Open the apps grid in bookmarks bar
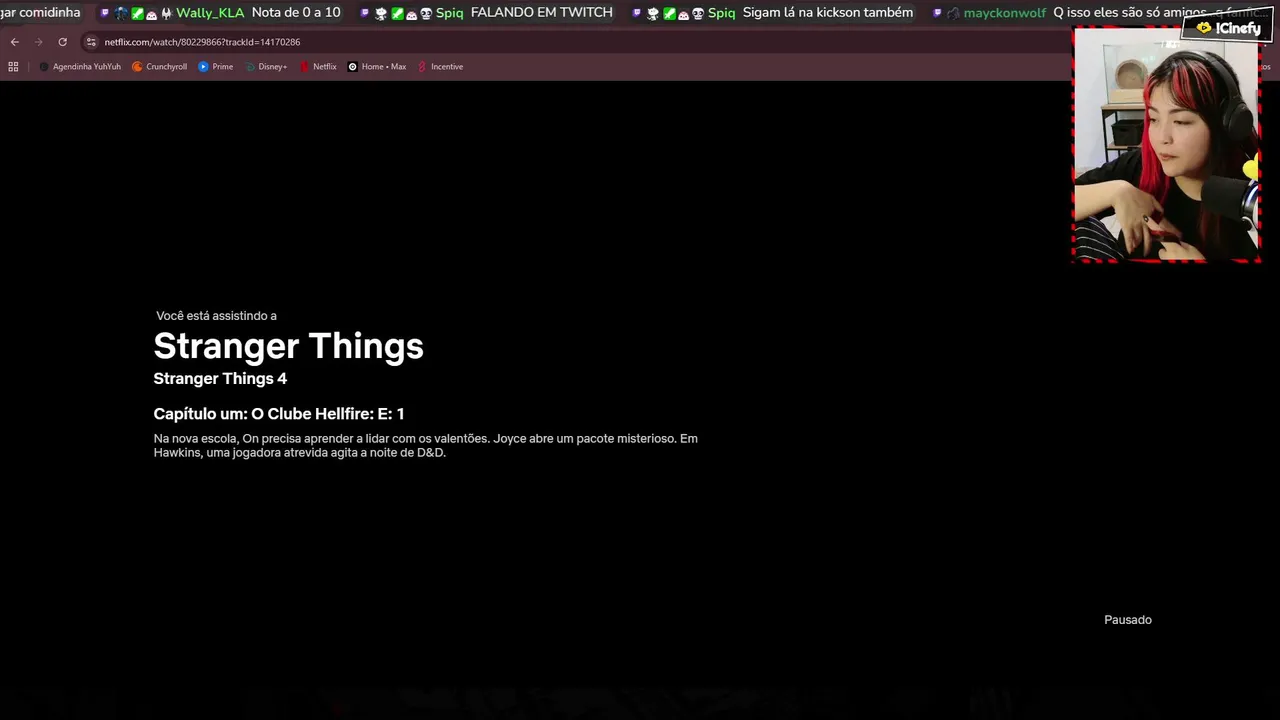The image size is (1280, 720). 13,67
